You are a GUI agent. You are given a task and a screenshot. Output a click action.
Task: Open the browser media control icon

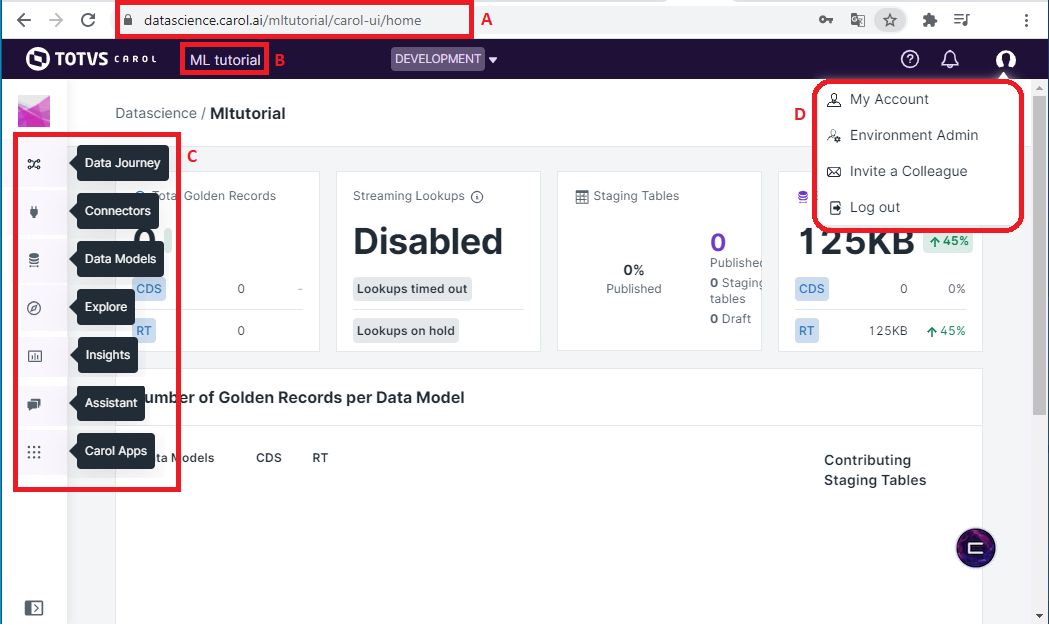point(961,20)
